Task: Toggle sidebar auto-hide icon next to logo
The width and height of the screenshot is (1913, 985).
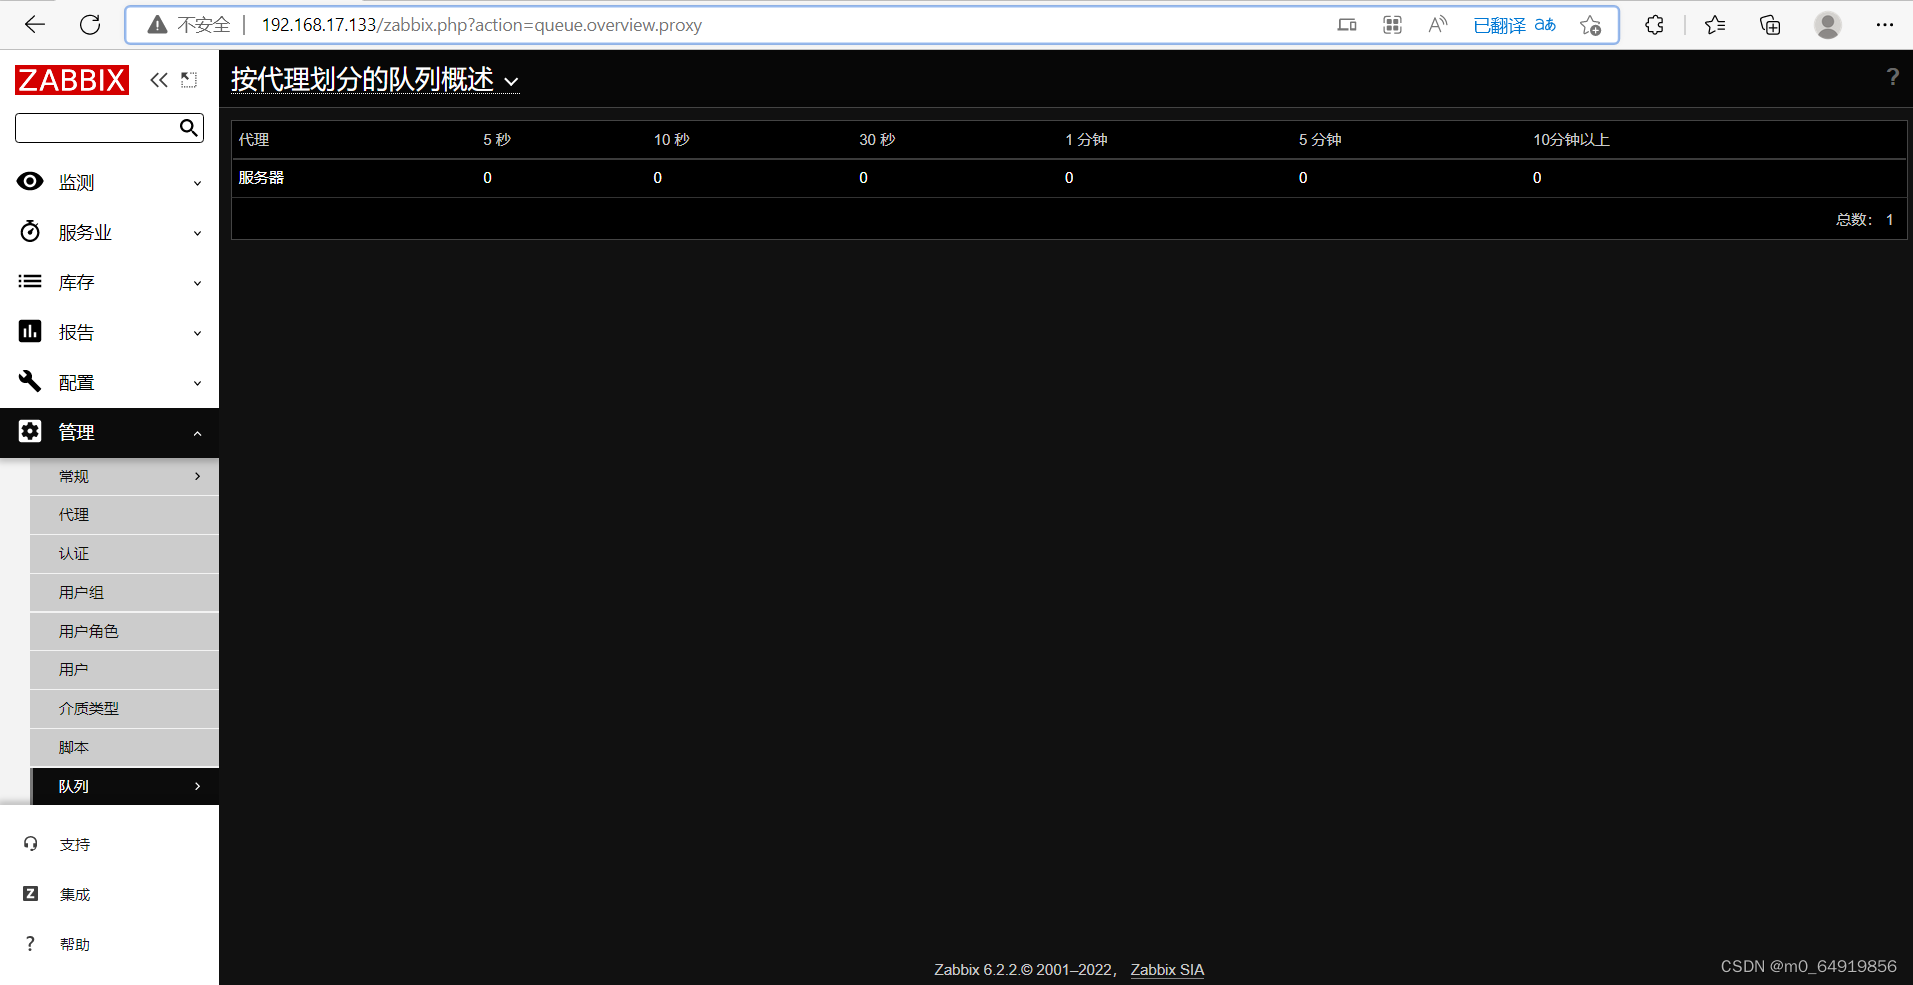Action: coord(189,80)
